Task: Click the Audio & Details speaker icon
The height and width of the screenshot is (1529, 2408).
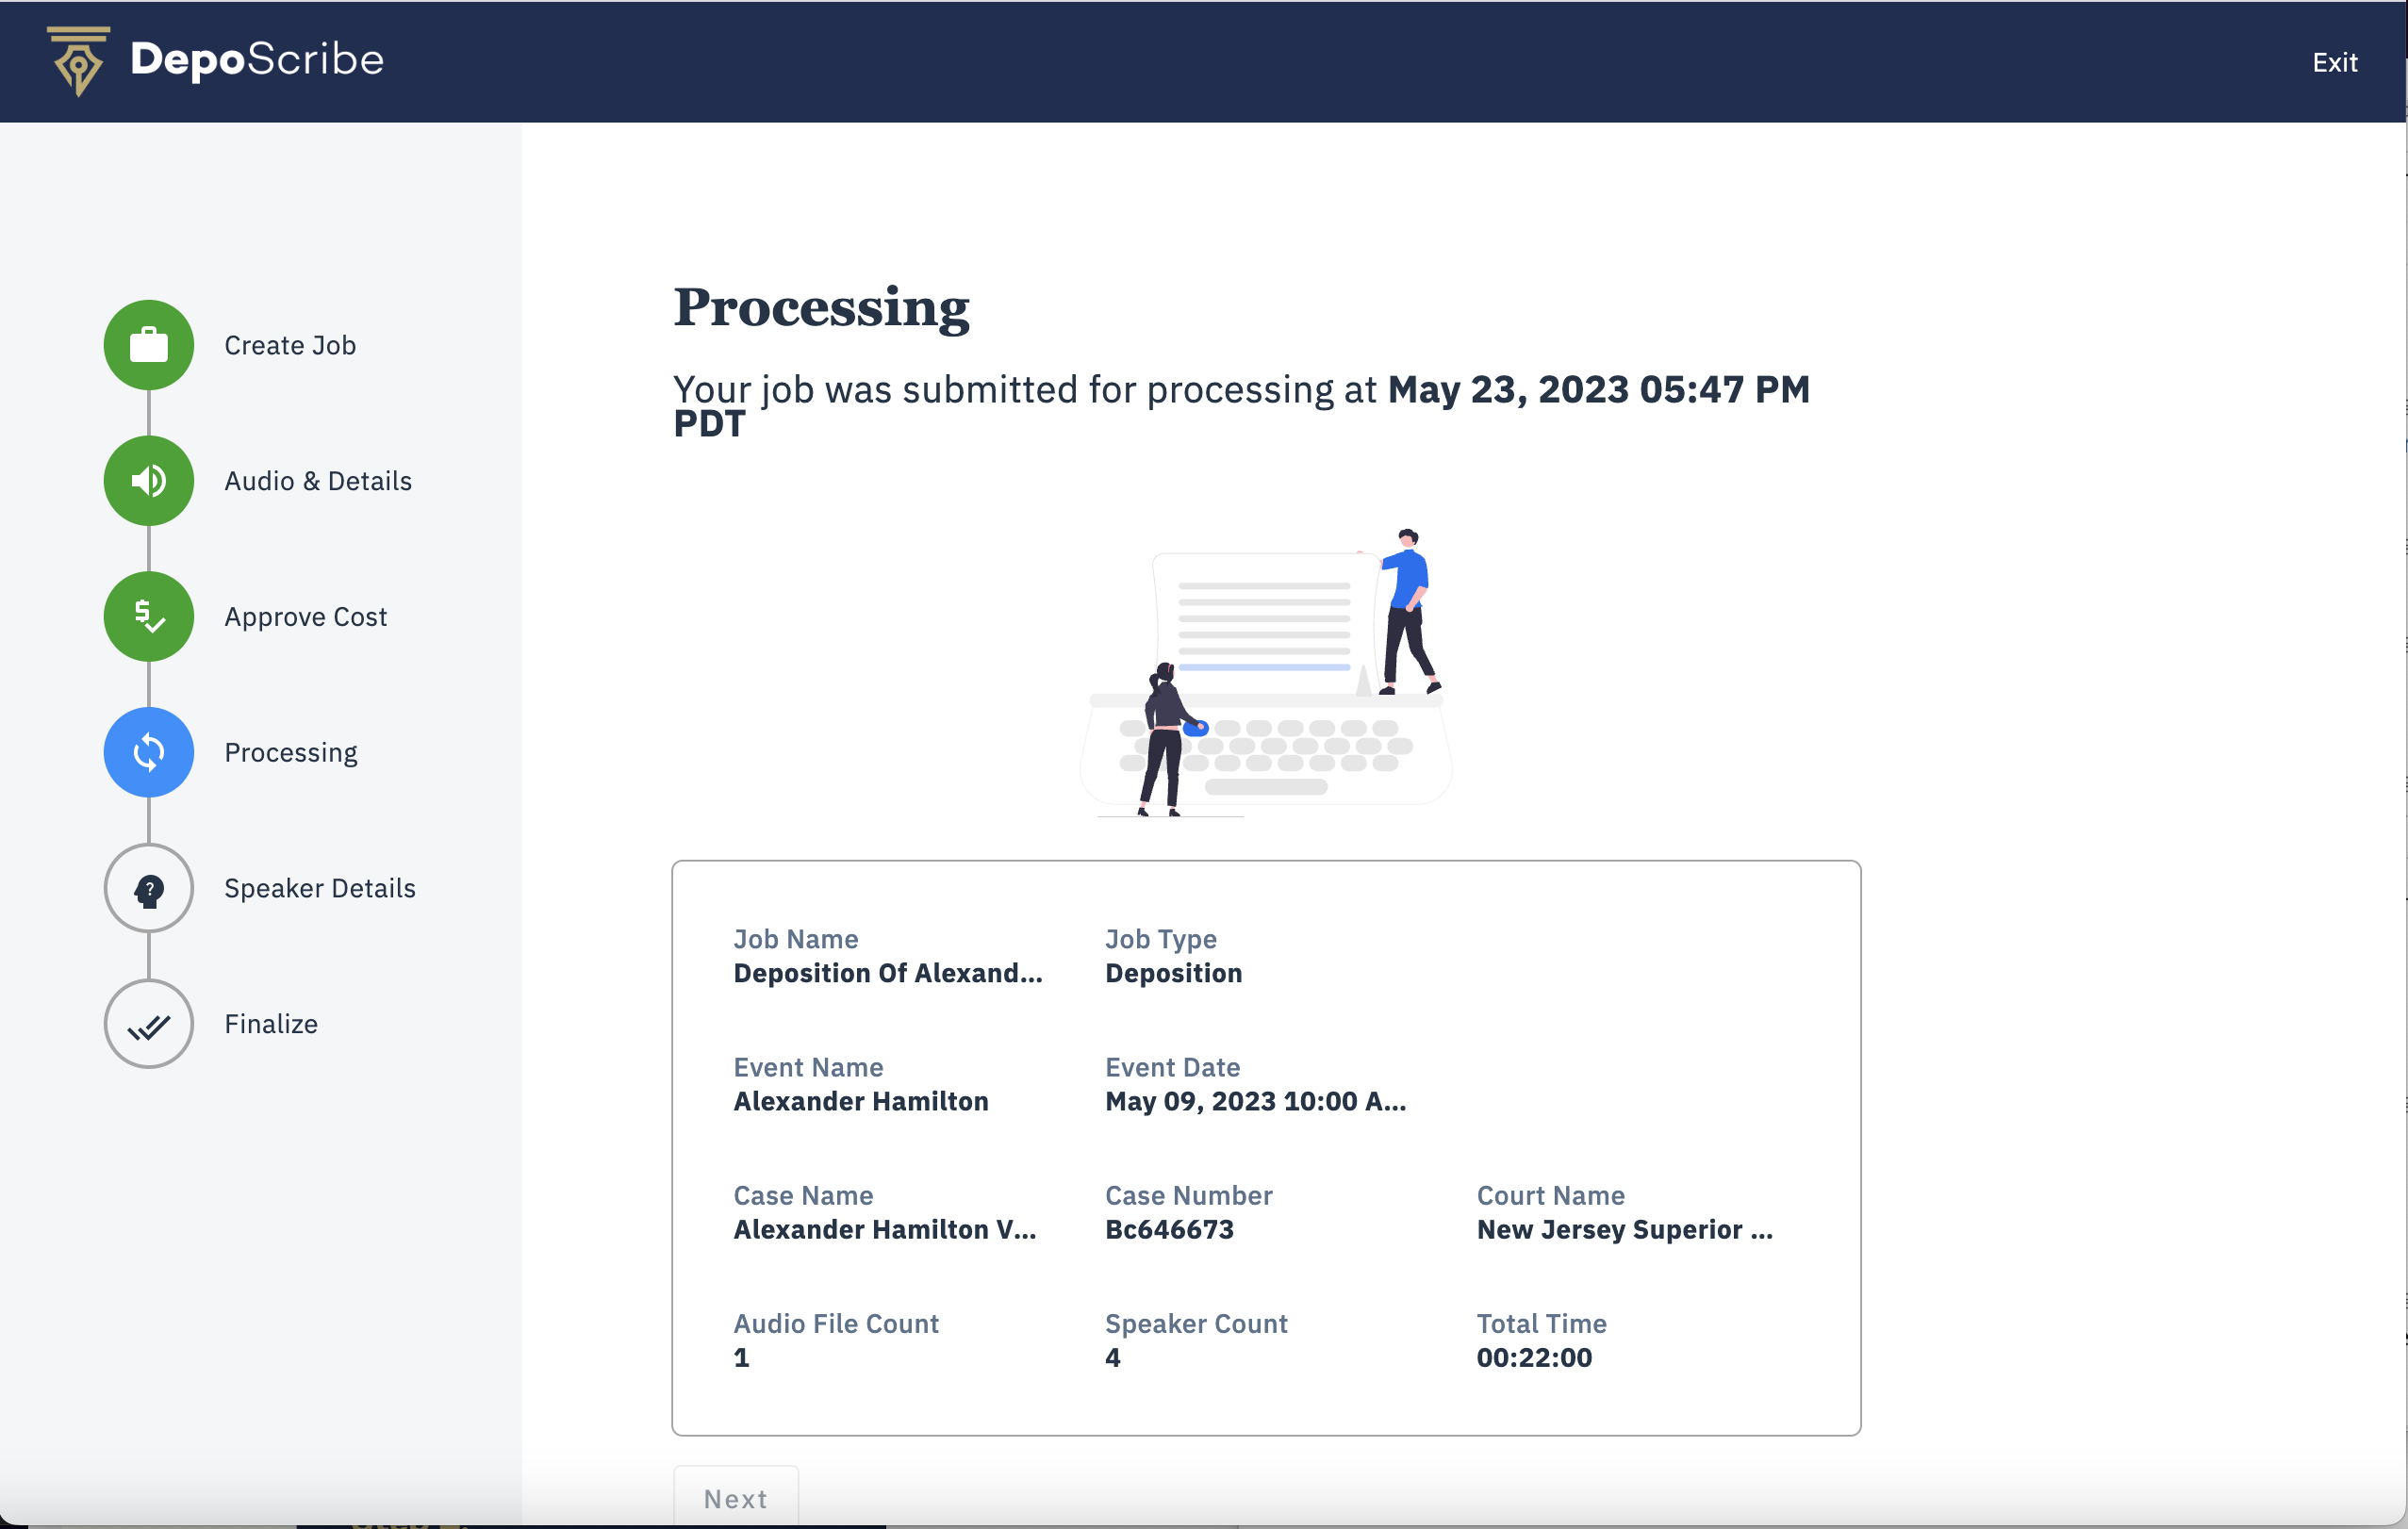Action: [149, 481]
